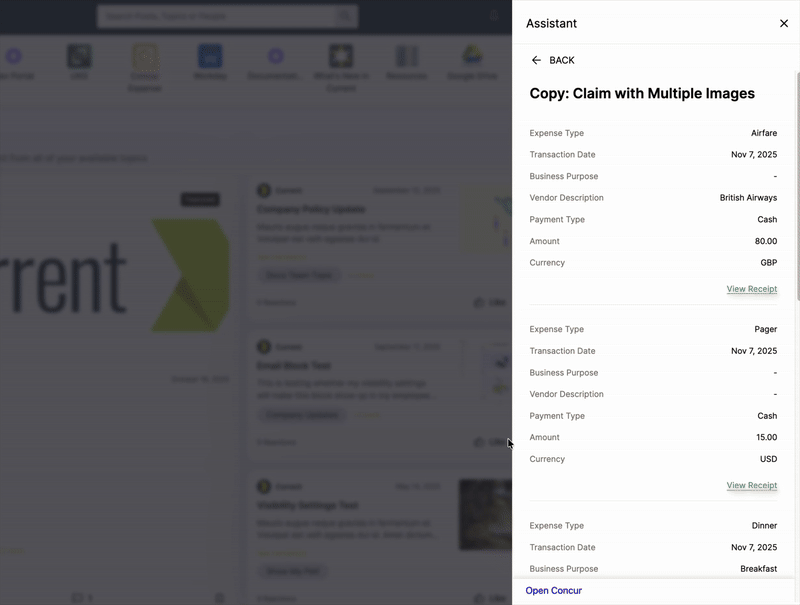Open the Company Policy Update post title
800x605 pixels.
pos(311,209)
